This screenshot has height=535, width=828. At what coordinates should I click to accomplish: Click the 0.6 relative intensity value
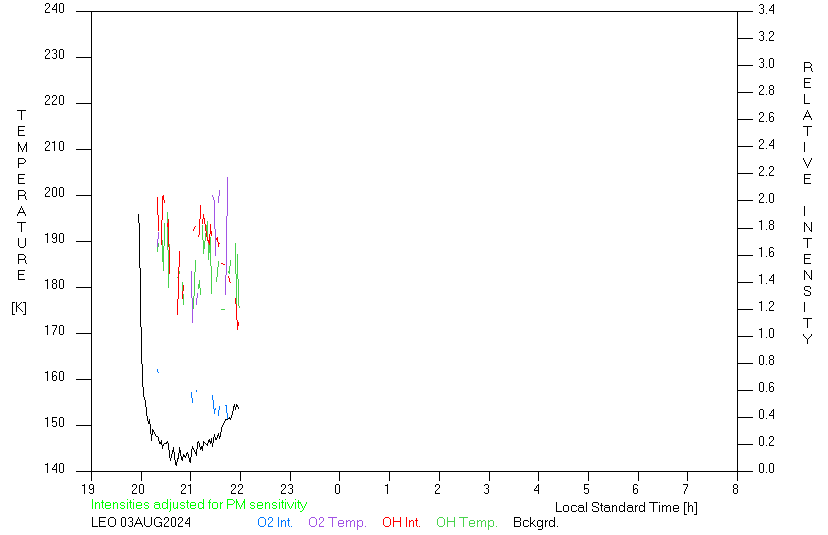point(766,388)
